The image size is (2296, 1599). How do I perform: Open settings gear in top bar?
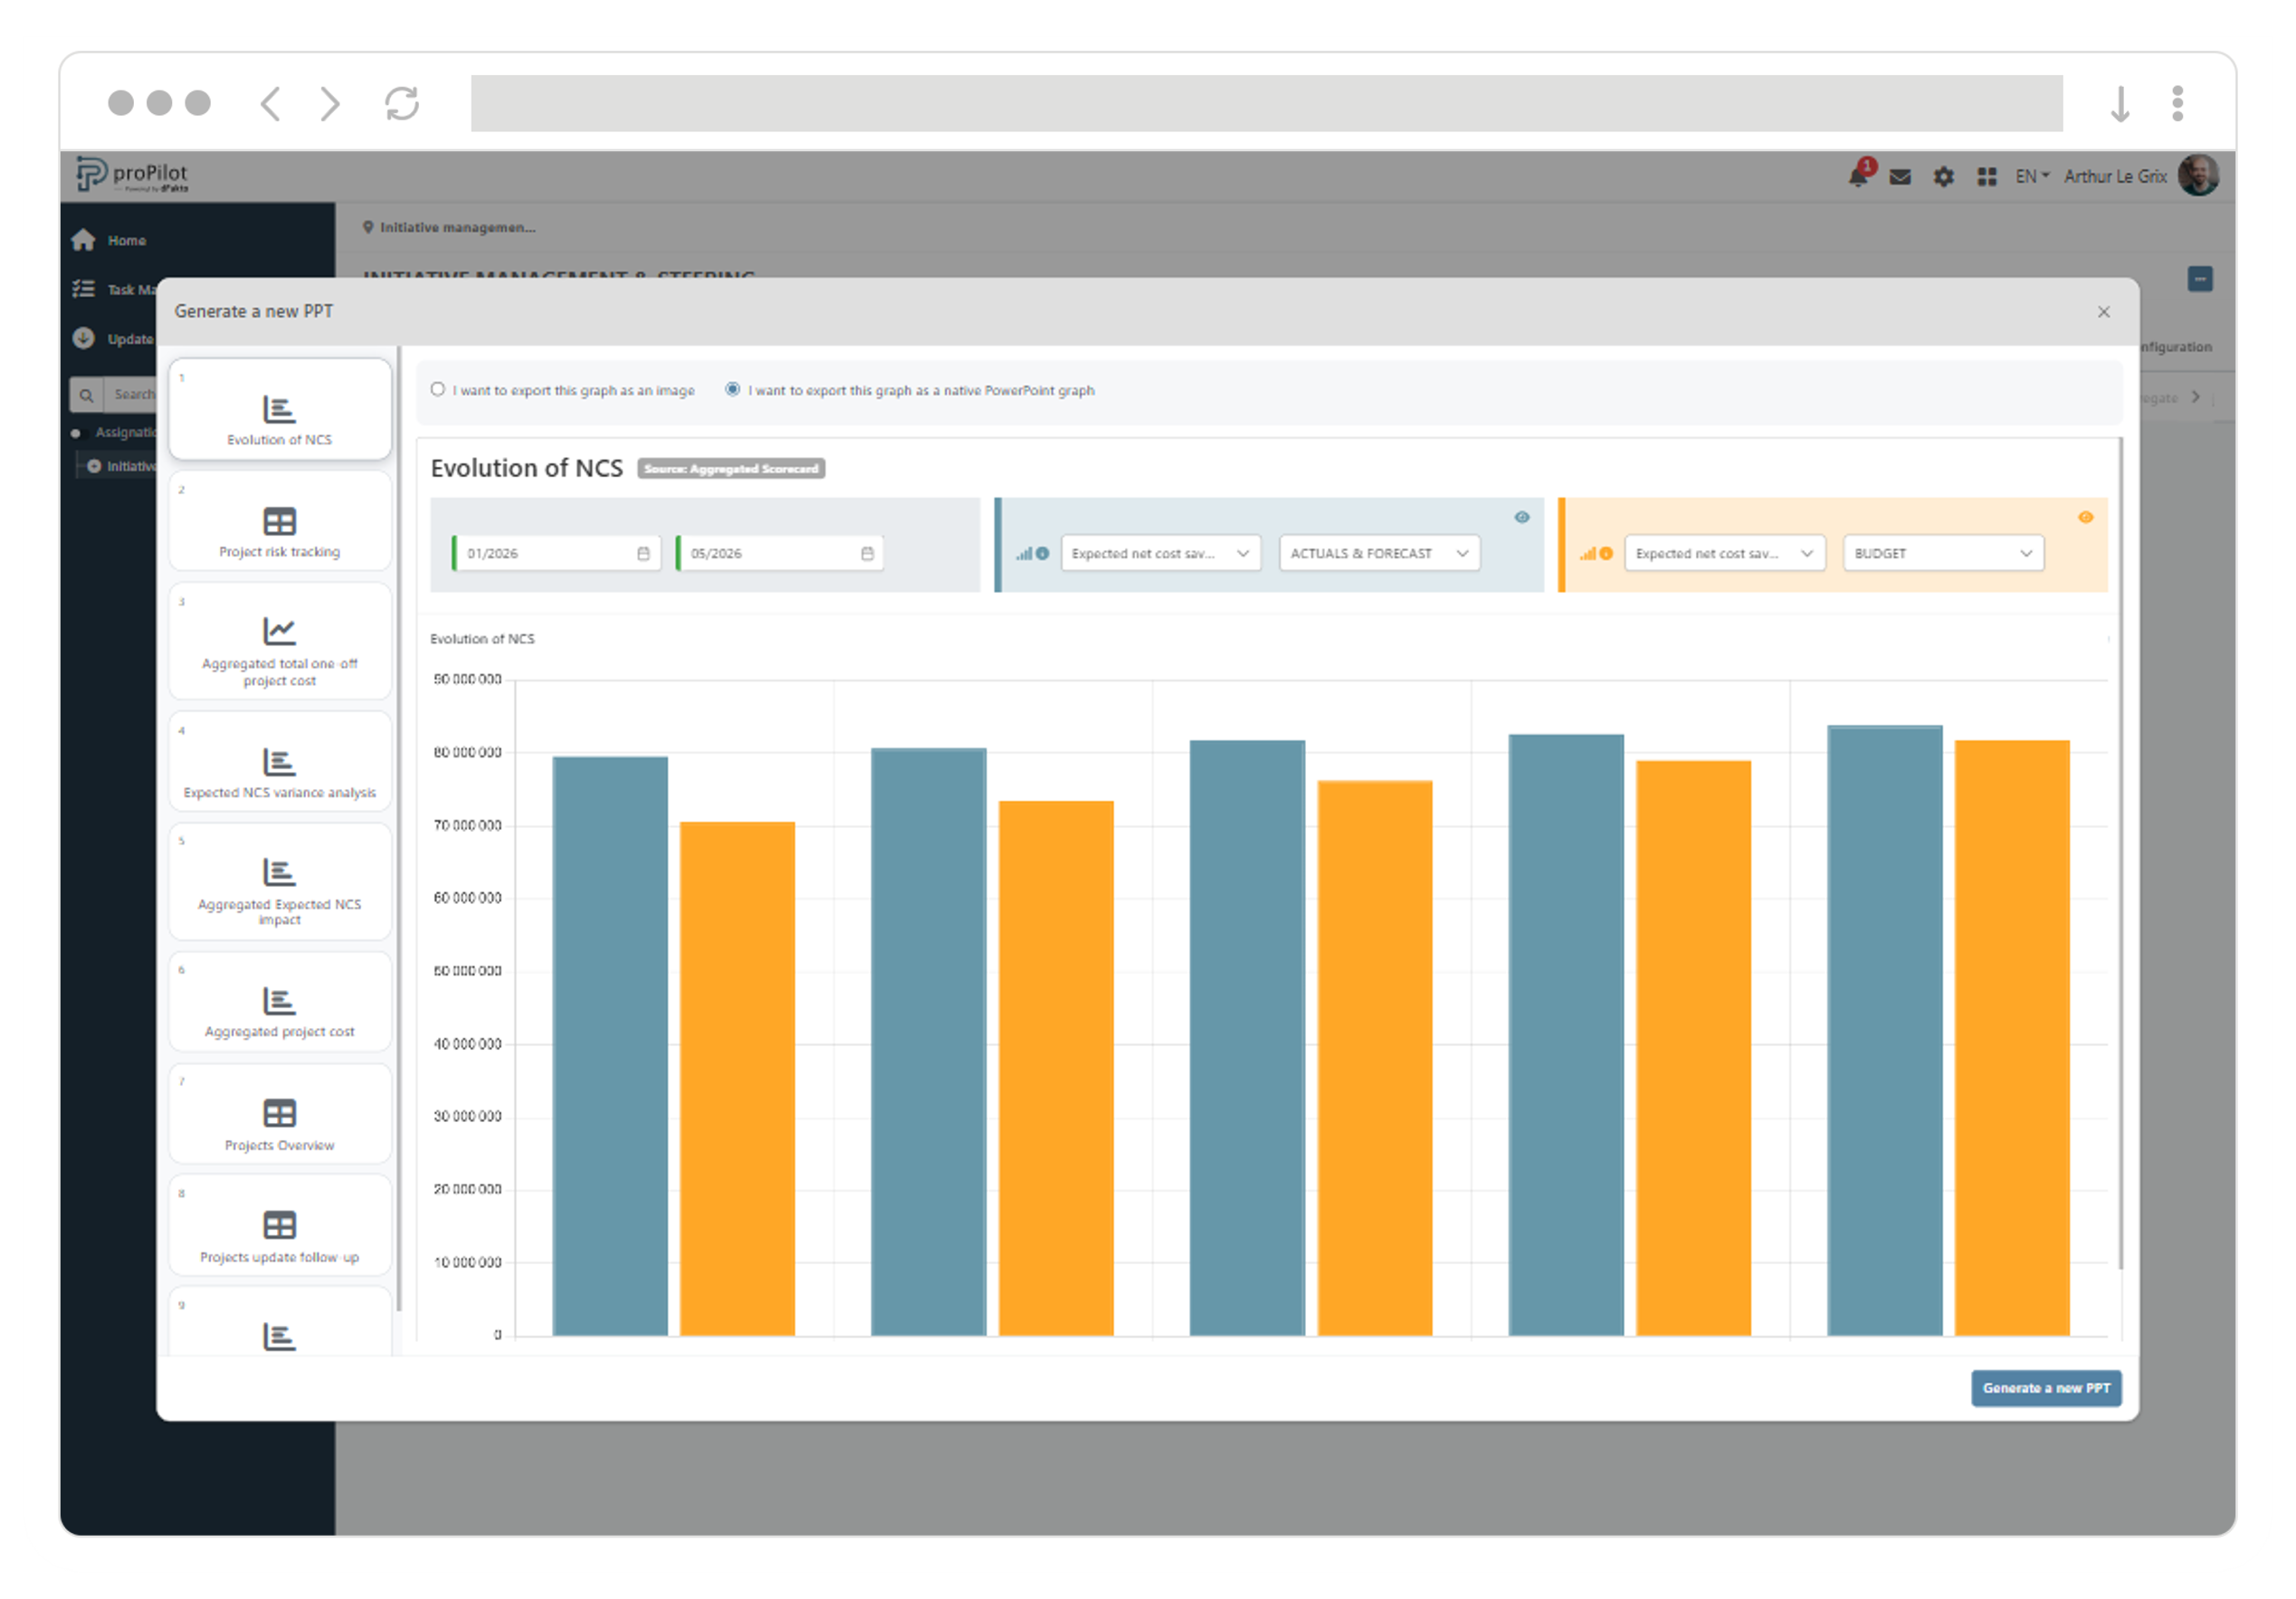[1943, 177]
